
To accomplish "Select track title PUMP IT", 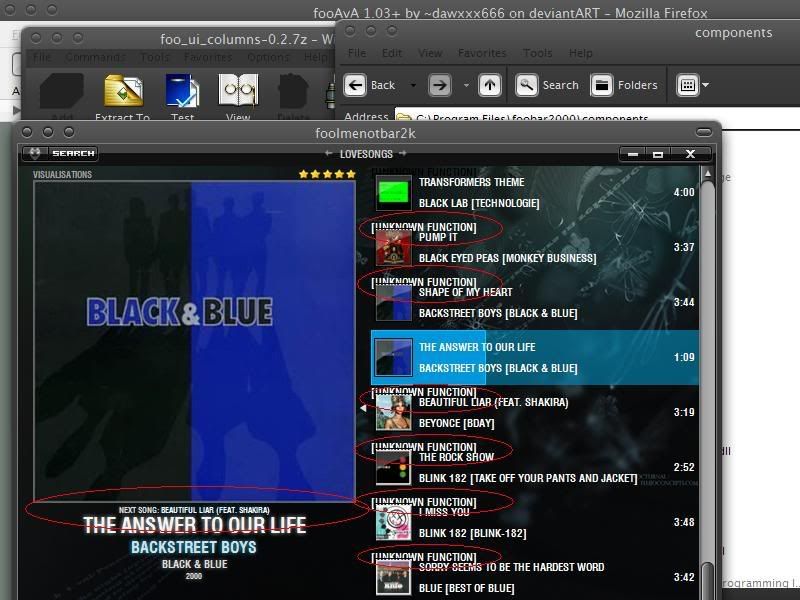I will click(438, 237).
